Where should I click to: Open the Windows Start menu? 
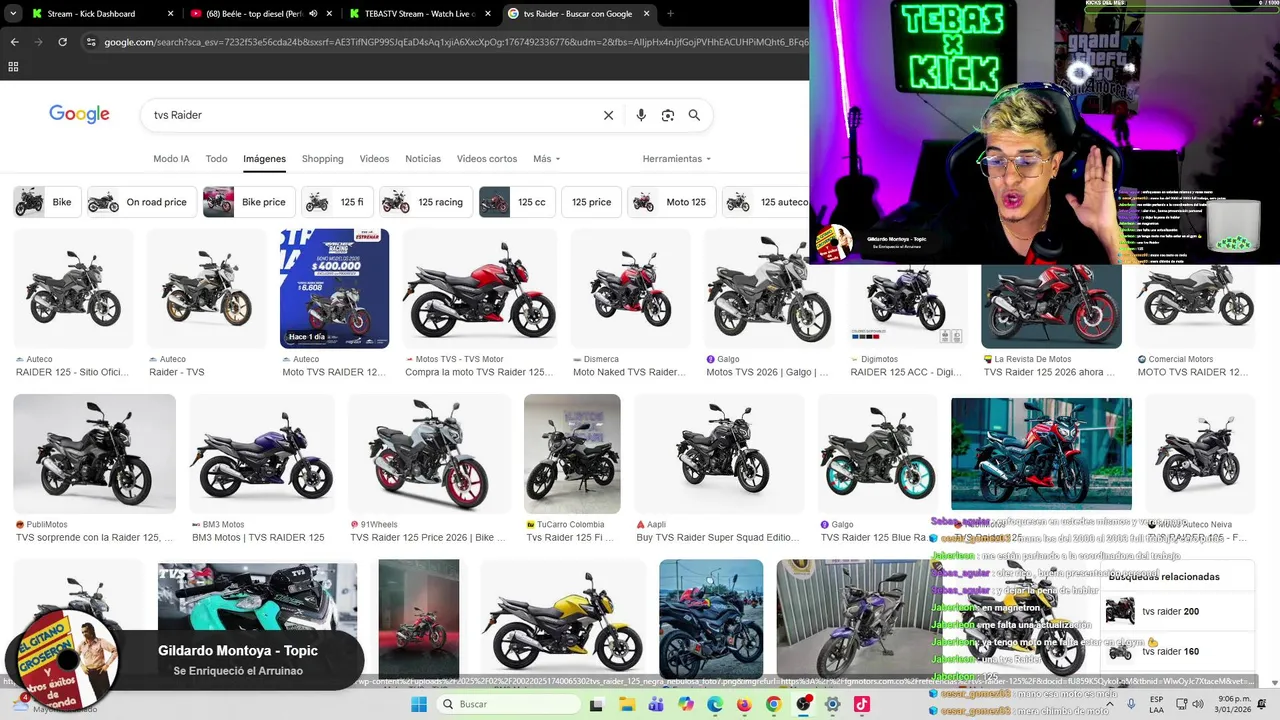420,704
